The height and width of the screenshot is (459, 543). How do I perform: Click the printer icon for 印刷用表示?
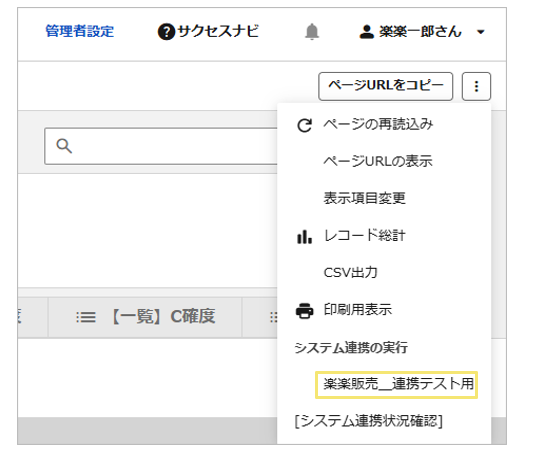pyautogui.click(x=305, y=311)
